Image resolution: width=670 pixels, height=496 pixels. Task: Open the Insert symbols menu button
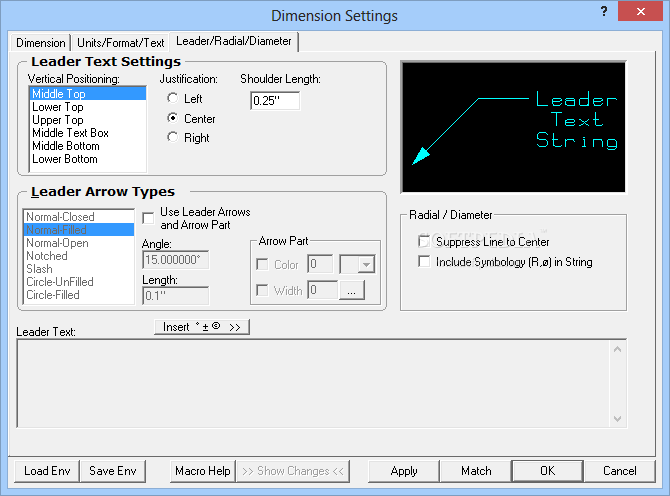202,327
